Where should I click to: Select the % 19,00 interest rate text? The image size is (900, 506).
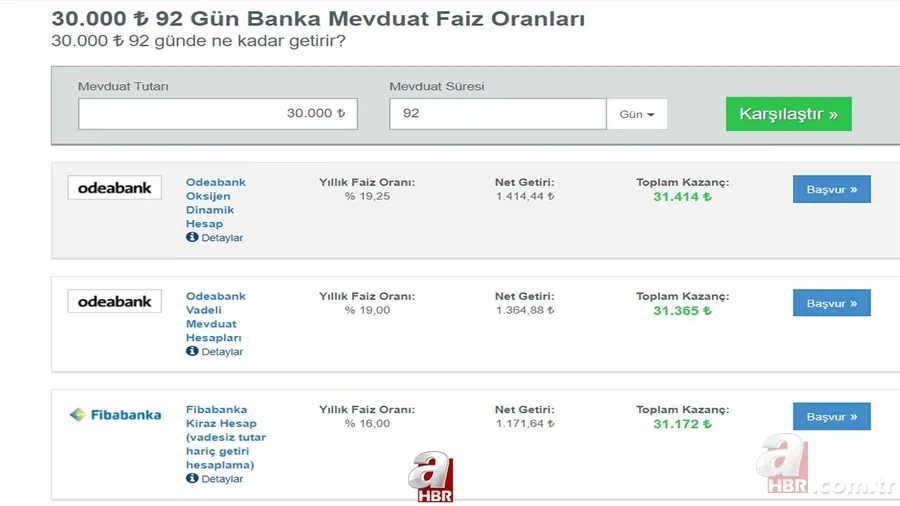[367, 310]
